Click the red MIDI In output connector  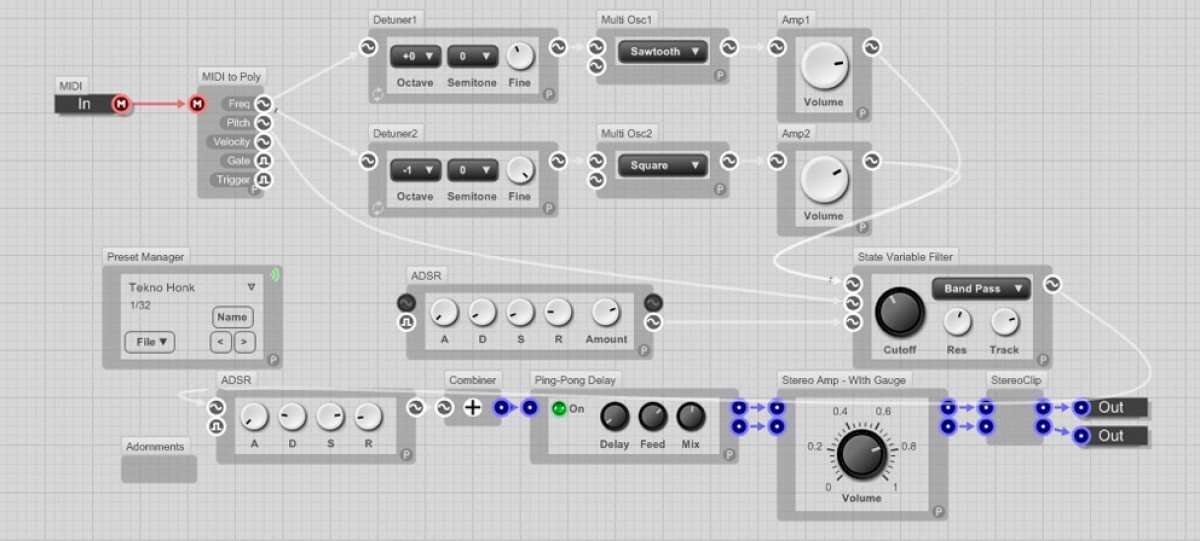[121, 104]
